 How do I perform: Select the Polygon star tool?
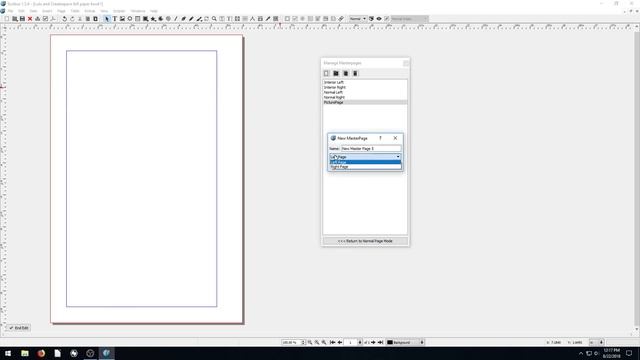[153, 19]
